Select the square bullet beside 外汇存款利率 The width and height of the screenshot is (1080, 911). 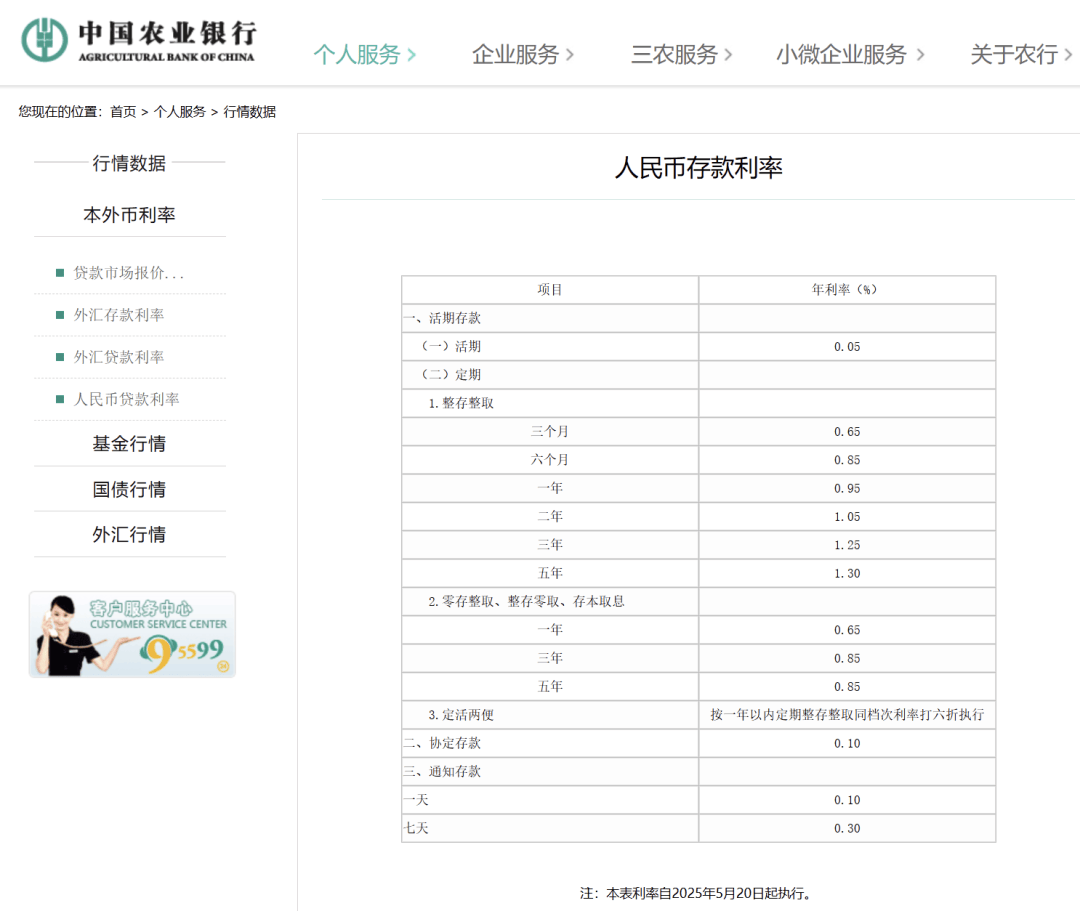coord(59,314)
